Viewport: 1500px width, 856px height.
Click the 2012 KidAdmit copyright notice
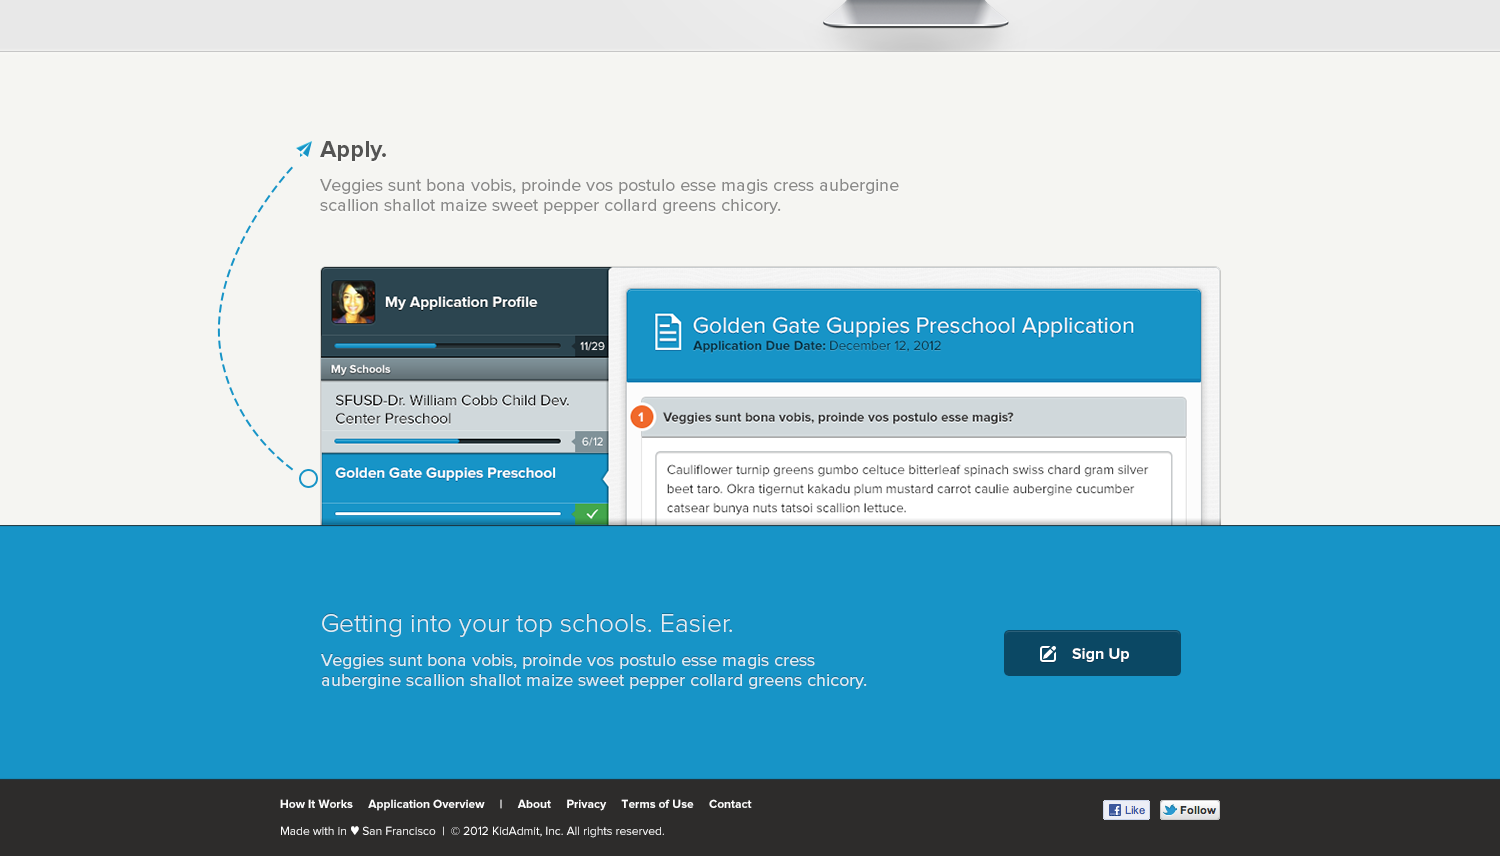[x=557, y=831]
